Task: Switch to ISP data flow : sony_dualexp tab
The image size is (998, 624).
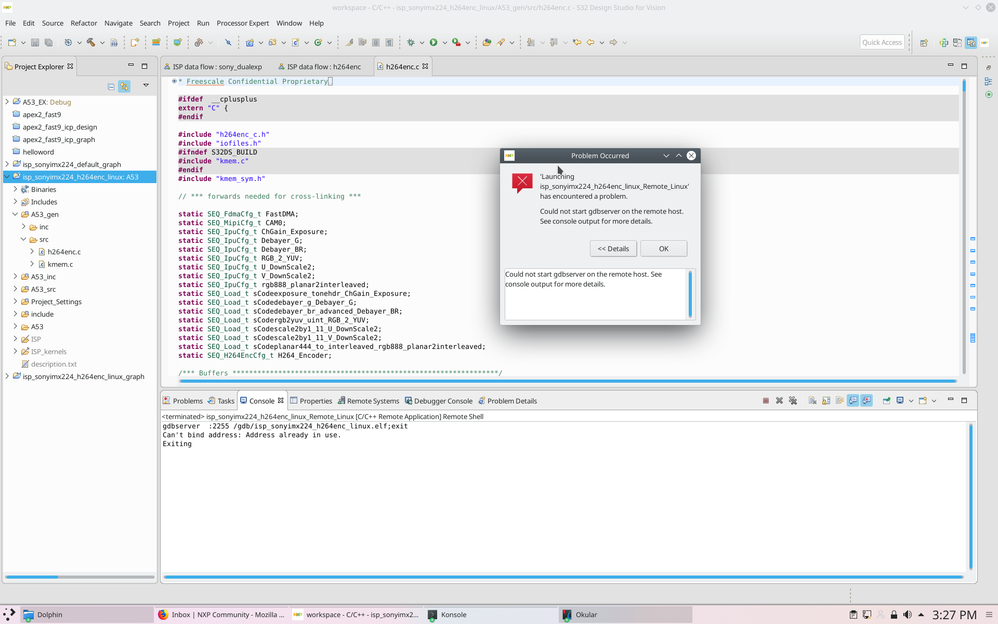Action: (213, 66)
